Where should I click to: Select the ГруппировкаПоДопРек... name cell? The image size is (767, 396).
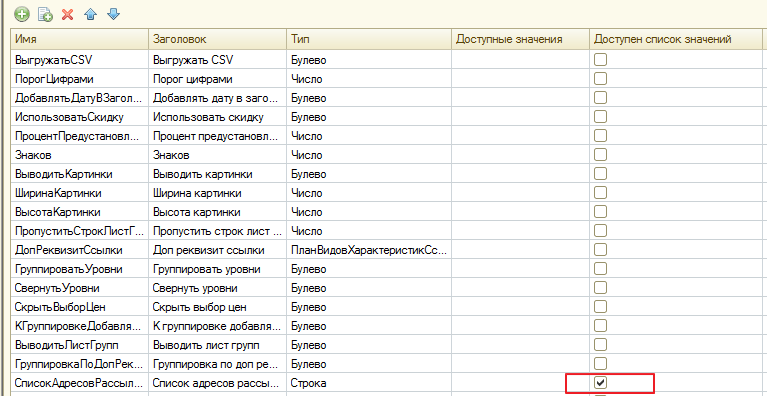80,364
